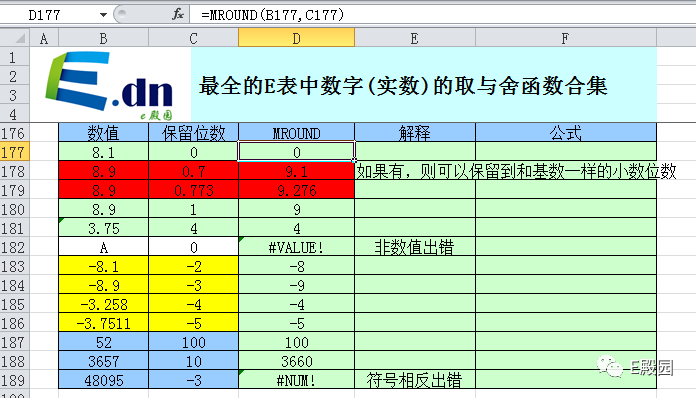Image resolution: width=696 pixels, height=398 pixels.
Task: Click header cell 解释
Action: tap(415, 133)
